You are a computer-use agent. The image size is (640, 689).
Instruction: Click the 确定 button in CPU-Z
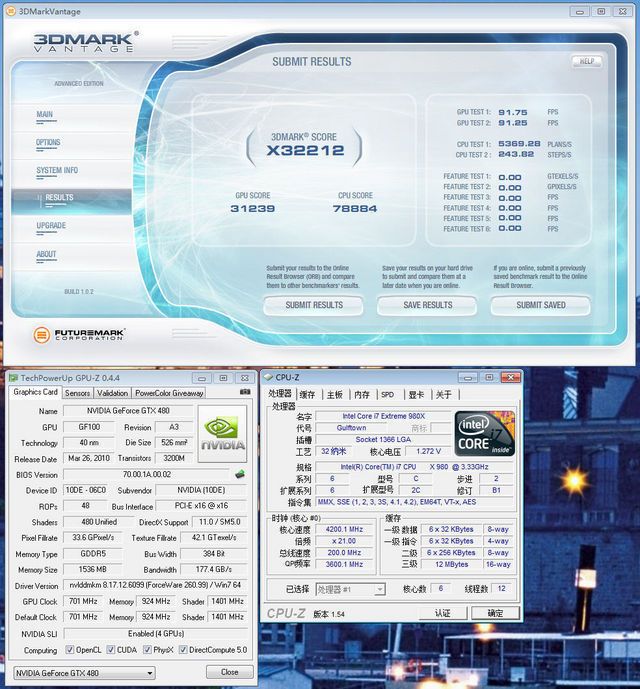tap(495, 613)
